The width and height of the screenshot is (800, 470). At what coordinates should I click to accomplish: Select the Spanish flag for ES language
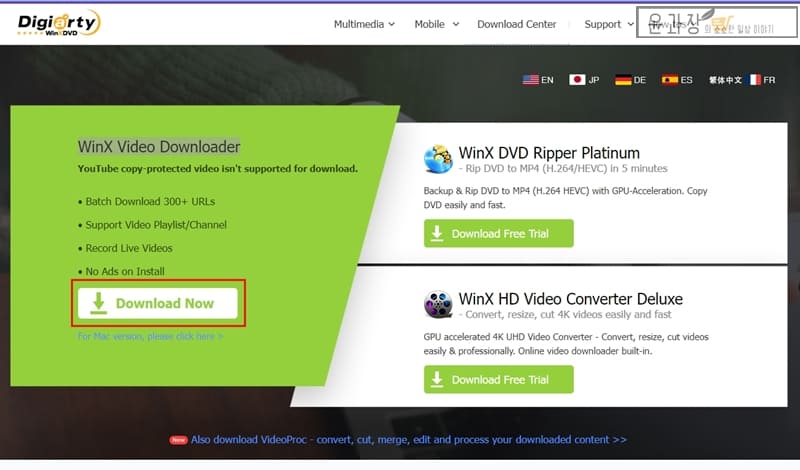coord(670,80)
